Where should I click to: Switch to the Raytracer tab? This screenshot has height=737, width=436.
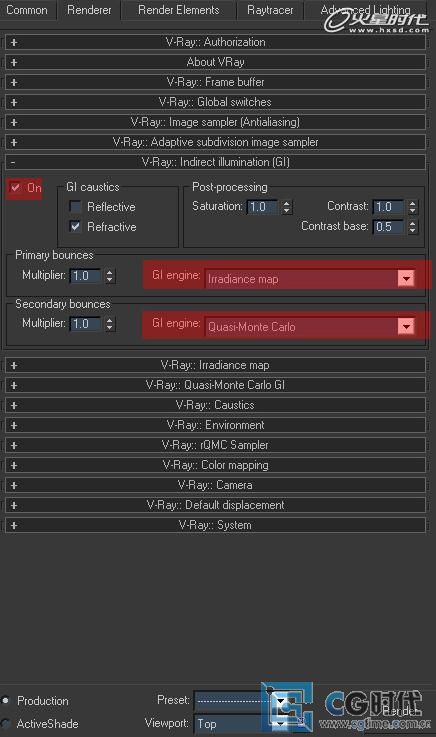click(x=270, y=10)
